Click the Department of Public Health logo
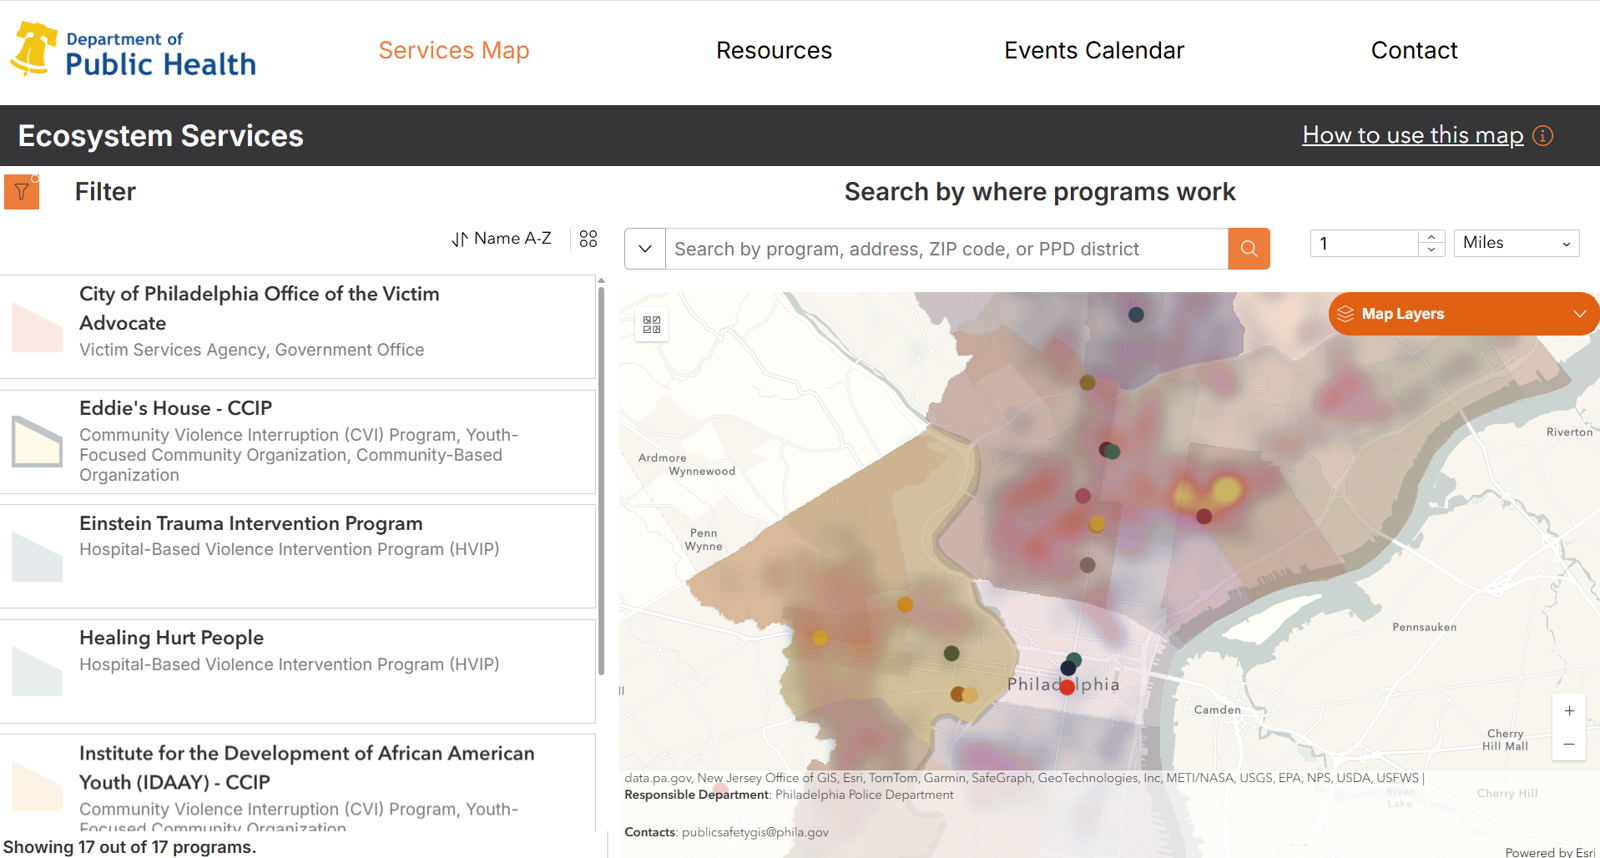 pos(133,51)
